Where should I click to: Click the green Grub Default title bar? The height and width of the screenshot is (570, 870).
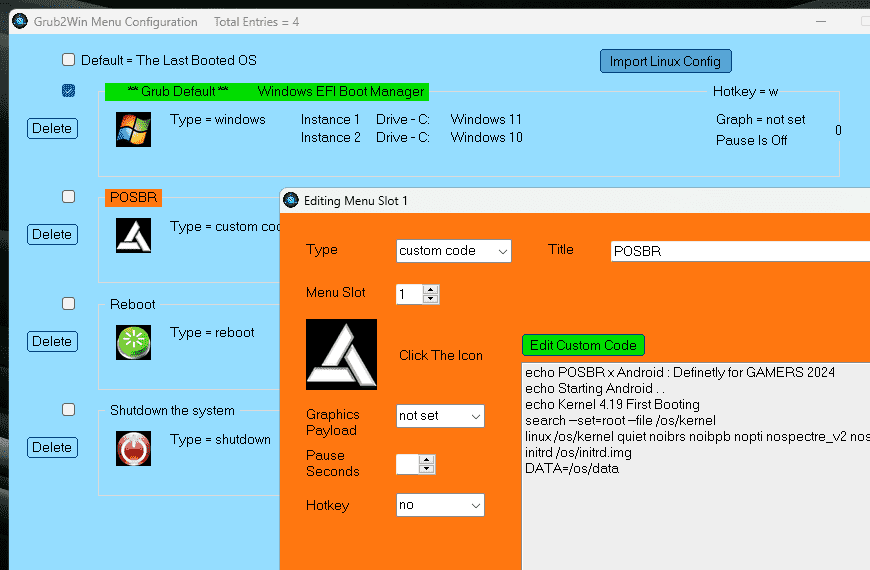click(266, 92)
